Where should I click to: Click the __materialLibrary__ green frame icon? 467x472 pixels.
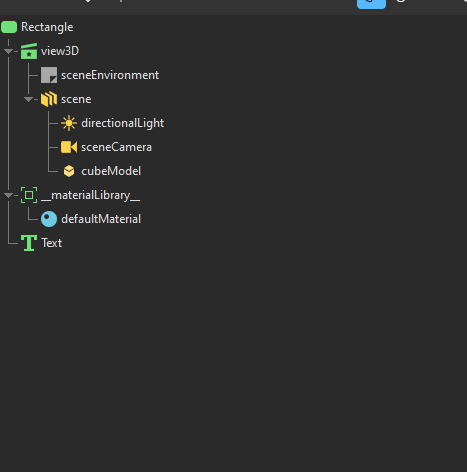[x=29, y=195]
